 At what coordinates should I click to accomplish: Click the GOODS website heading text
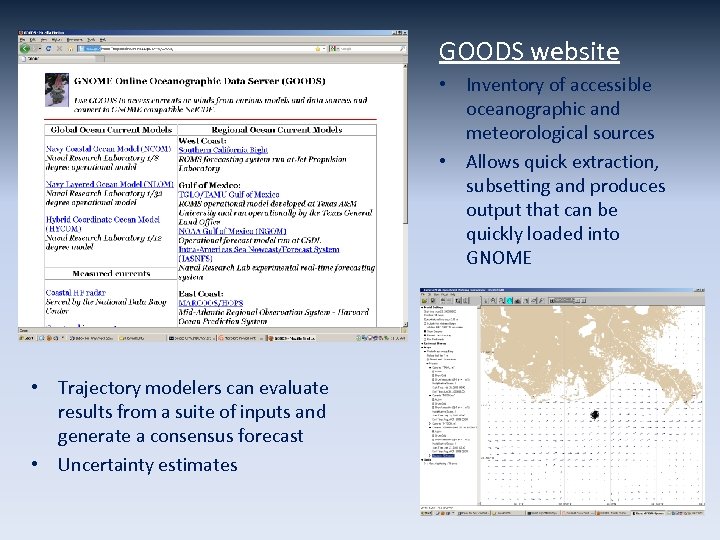(529, 51)
